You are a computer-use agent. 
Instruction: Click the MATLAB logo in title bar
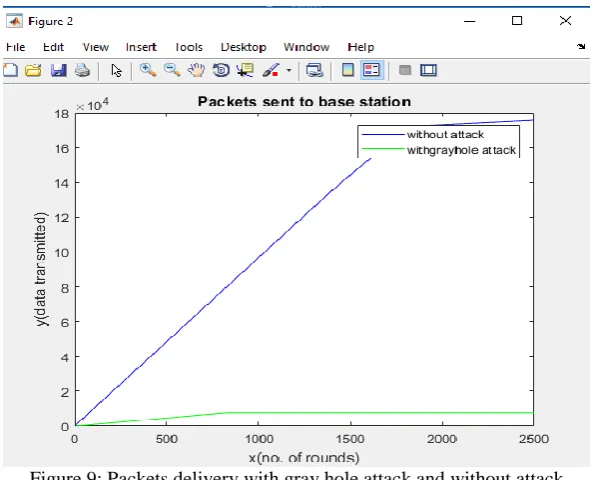point(14,21)
